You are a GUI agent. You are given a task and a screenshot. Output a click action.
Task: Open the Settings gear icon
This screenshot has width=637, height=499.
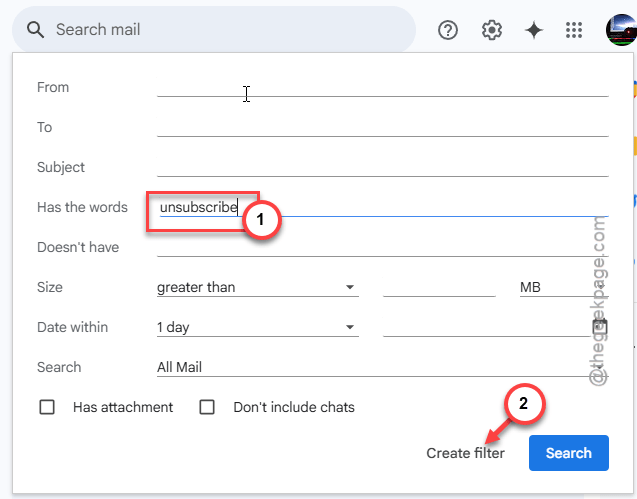492,30
